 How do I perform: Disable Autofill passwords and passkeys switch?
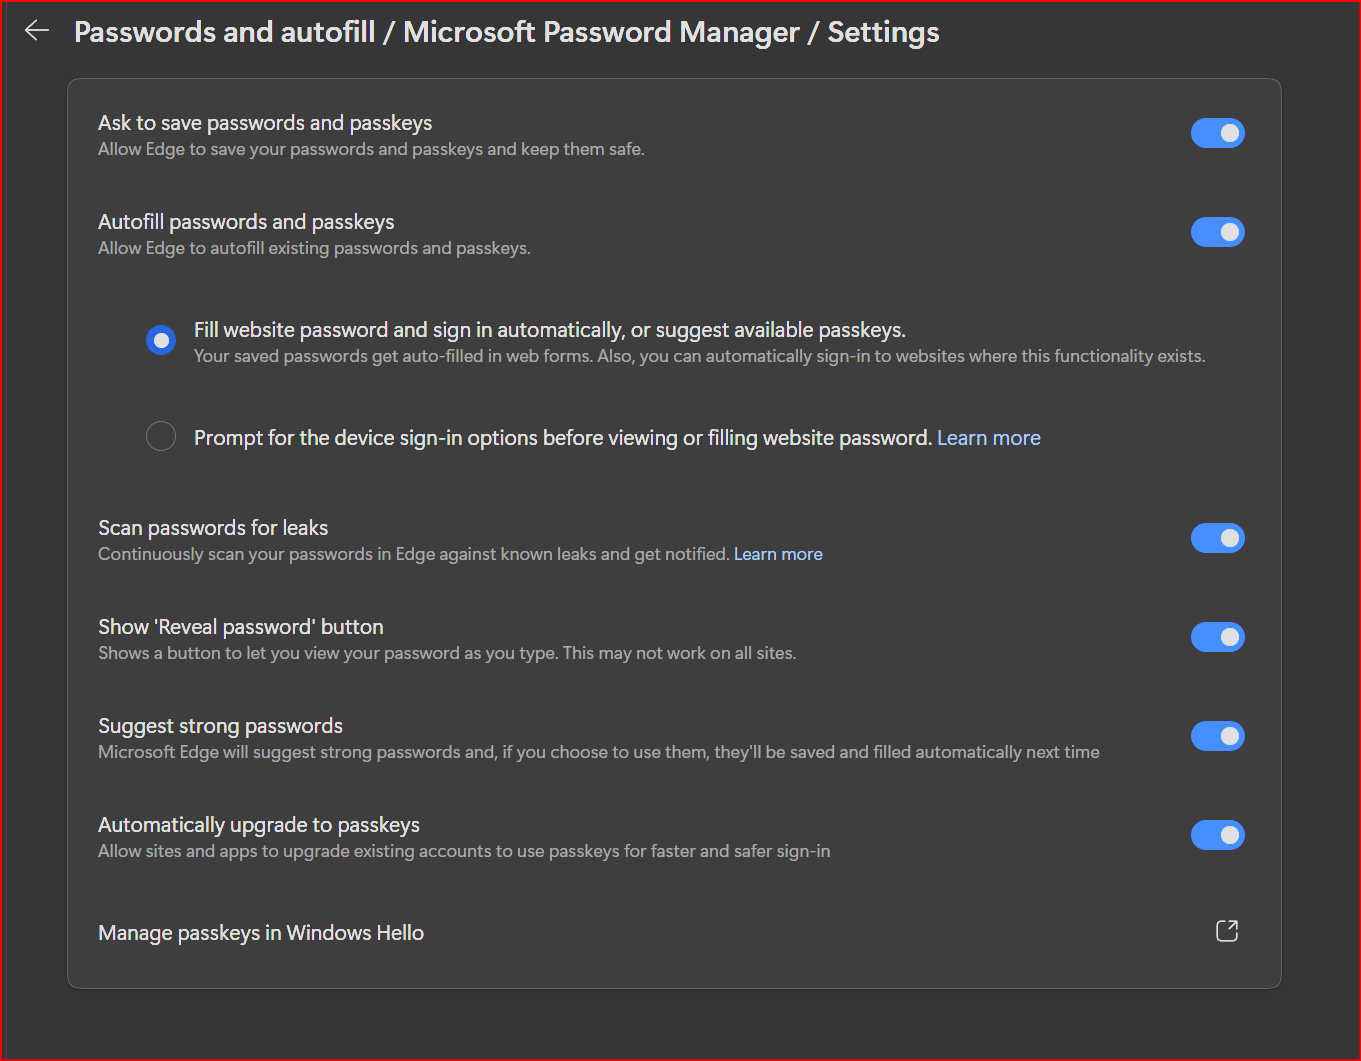click(x=1217, y=232)
